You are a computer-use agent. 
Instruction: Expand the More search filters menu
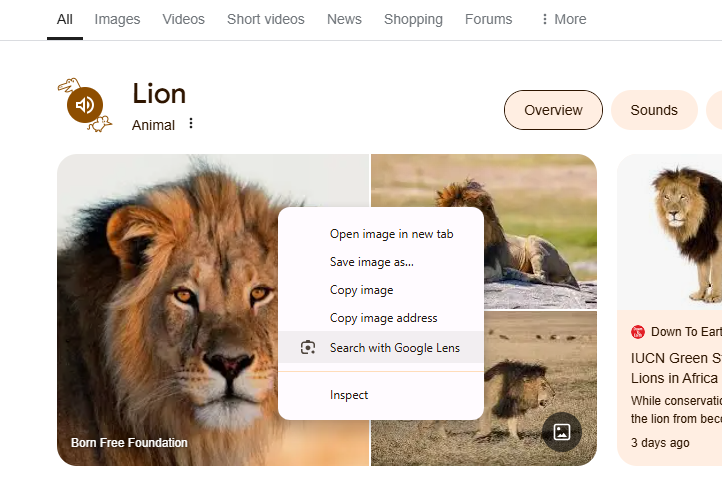click(564, 19)
